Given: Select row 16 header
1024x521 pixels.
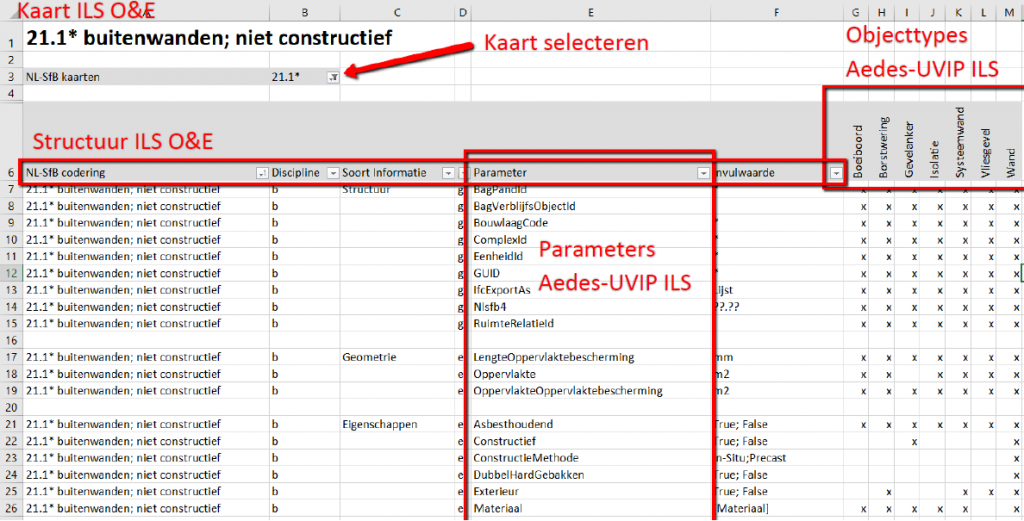Looking at the screenshot, I should click(x=10, y=340).
